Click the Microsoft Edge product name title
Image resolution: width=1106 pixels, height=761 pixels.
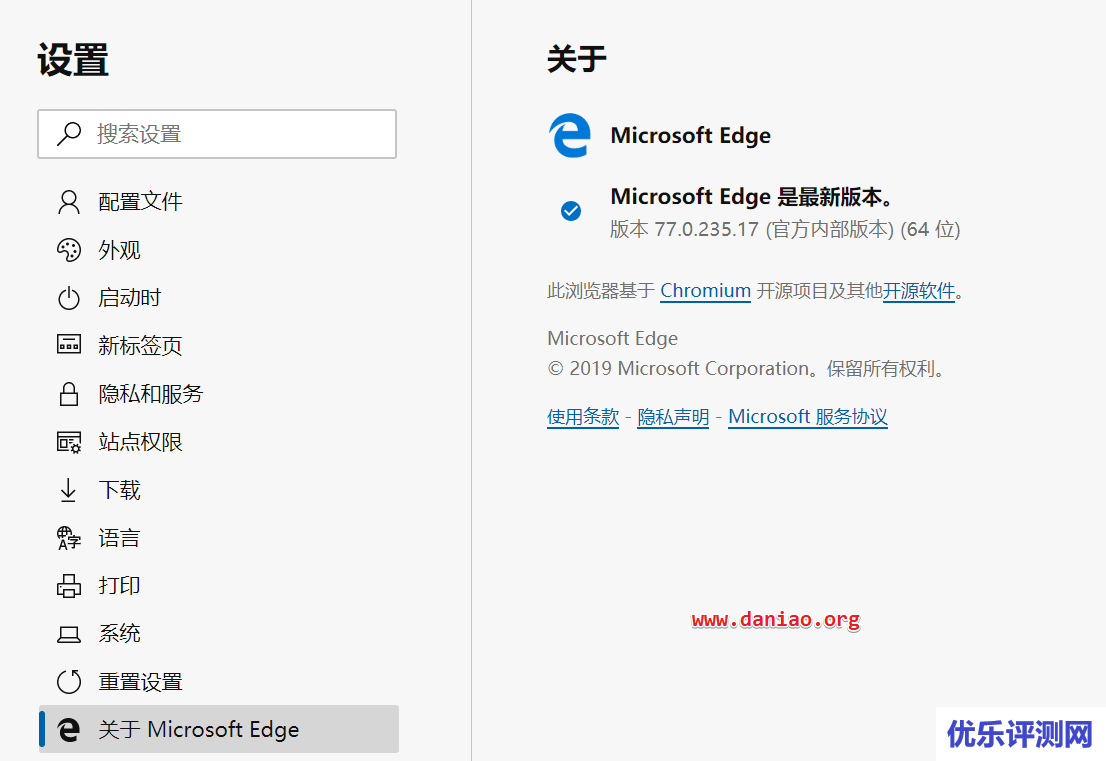point(691,135)
